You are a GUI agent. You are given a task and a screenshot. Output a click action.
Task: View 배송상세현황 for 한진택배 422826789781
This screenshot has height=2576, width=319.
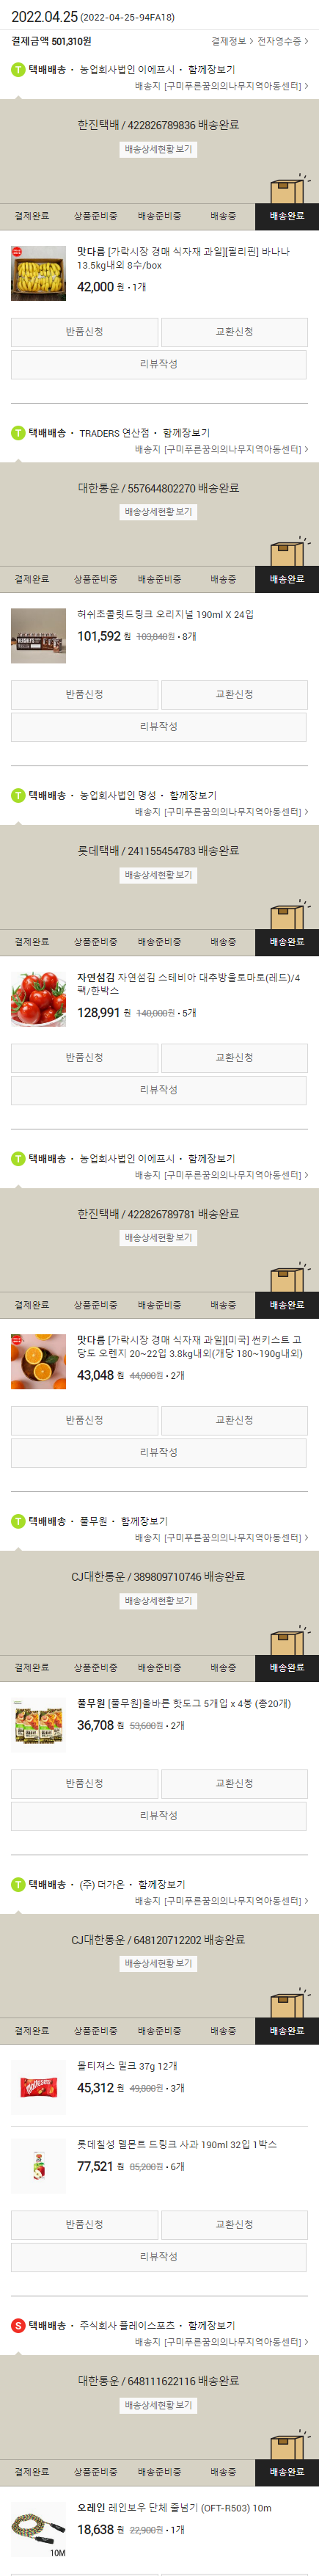[158, 1238]
